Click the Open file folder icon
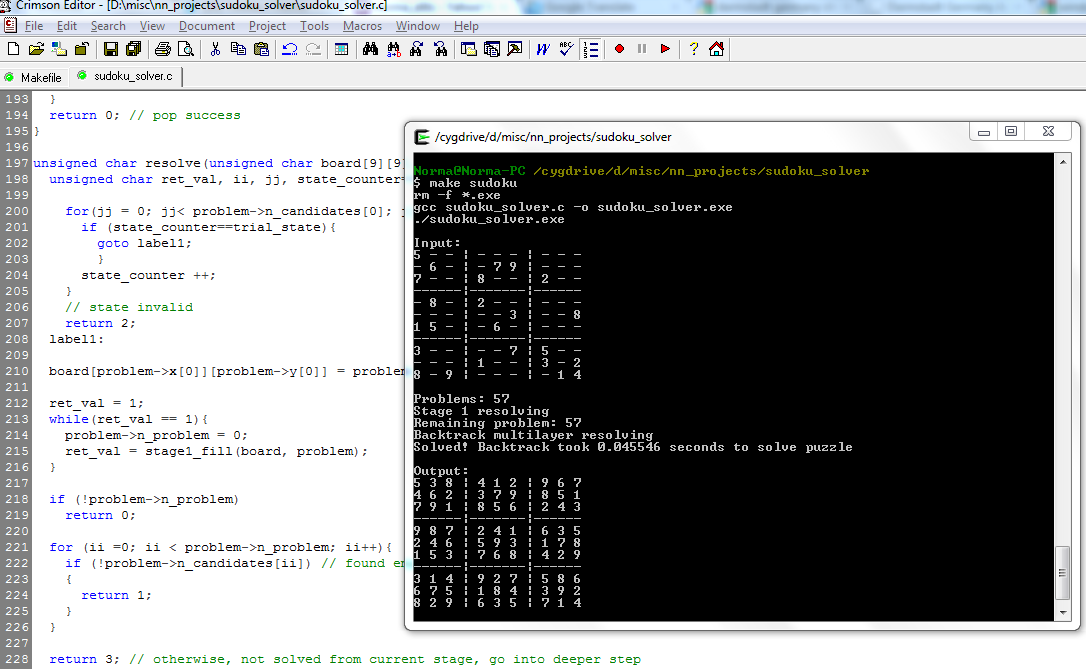The width and height of the screenshot is (1086, 669). click(36, 49)
